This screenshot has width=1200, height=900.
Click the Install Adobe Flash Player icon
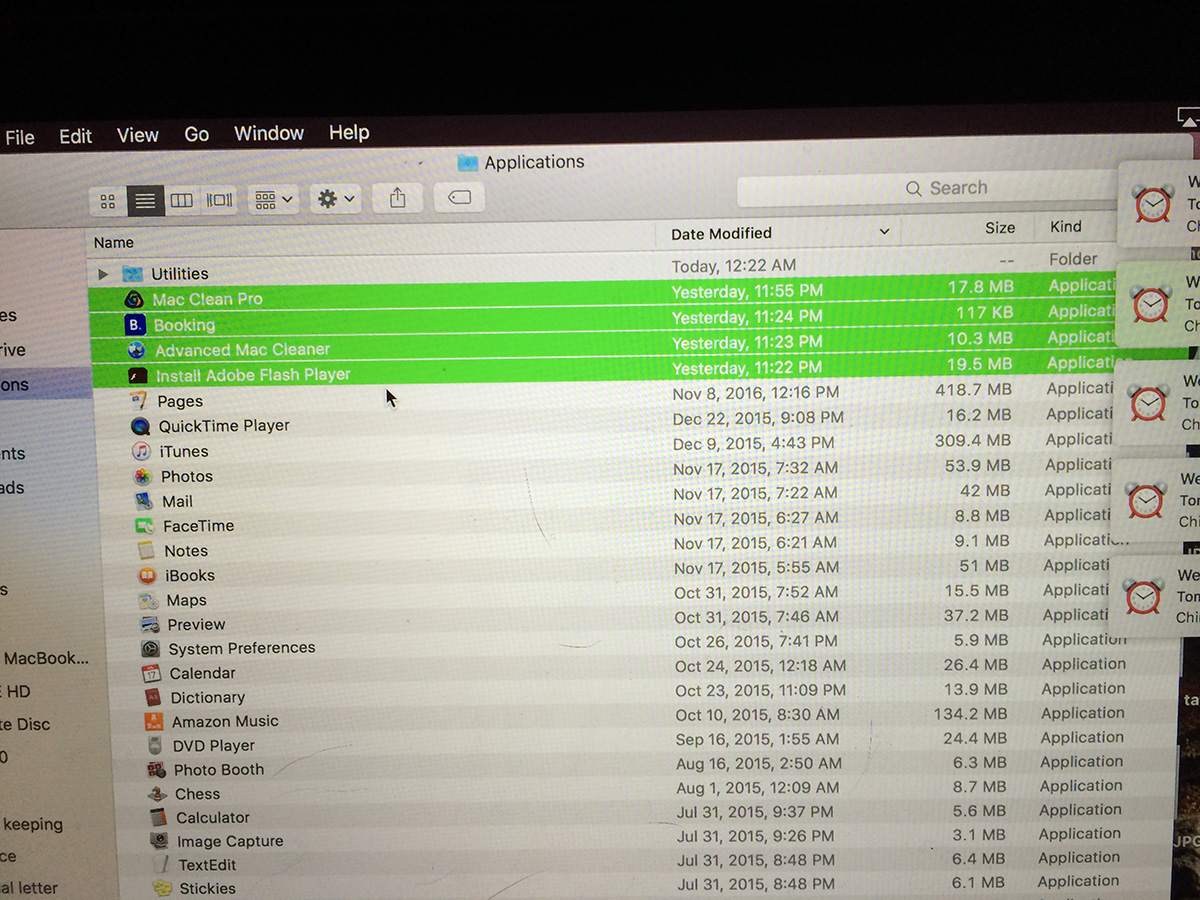click(138, 376)
